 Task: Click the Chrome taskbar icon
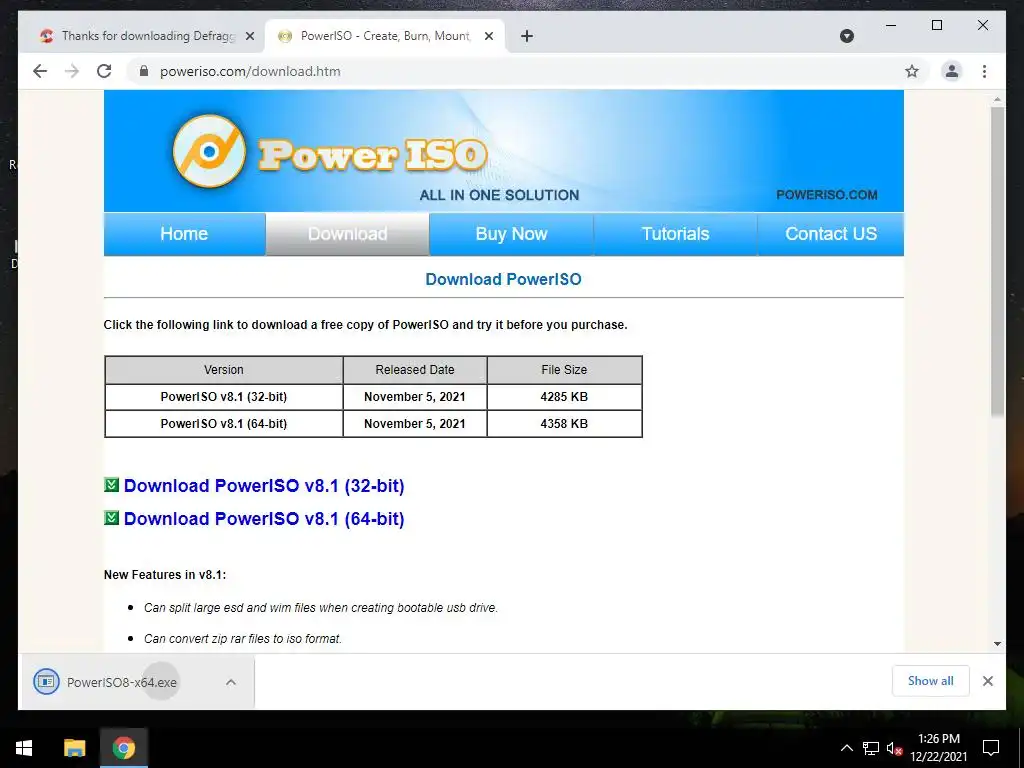coord(123,748)
